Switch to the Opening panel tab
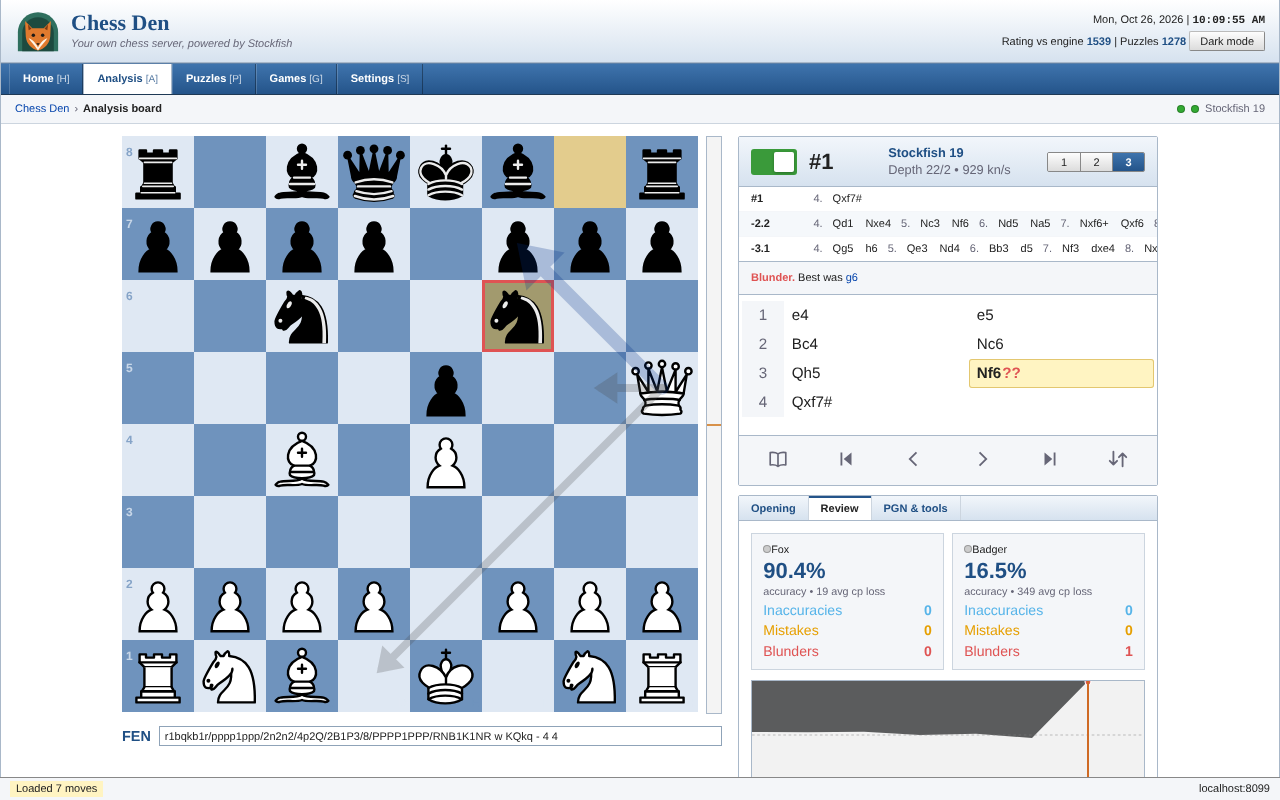This screenshot has height=800, width=1280. 773,508
